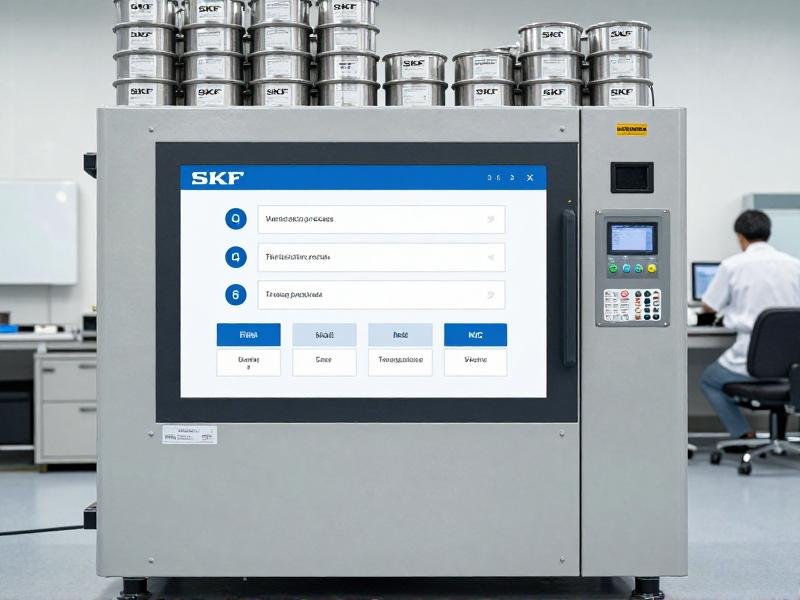
Task: Click white button below the N/C-like tab
Action: tap(476, 362)
